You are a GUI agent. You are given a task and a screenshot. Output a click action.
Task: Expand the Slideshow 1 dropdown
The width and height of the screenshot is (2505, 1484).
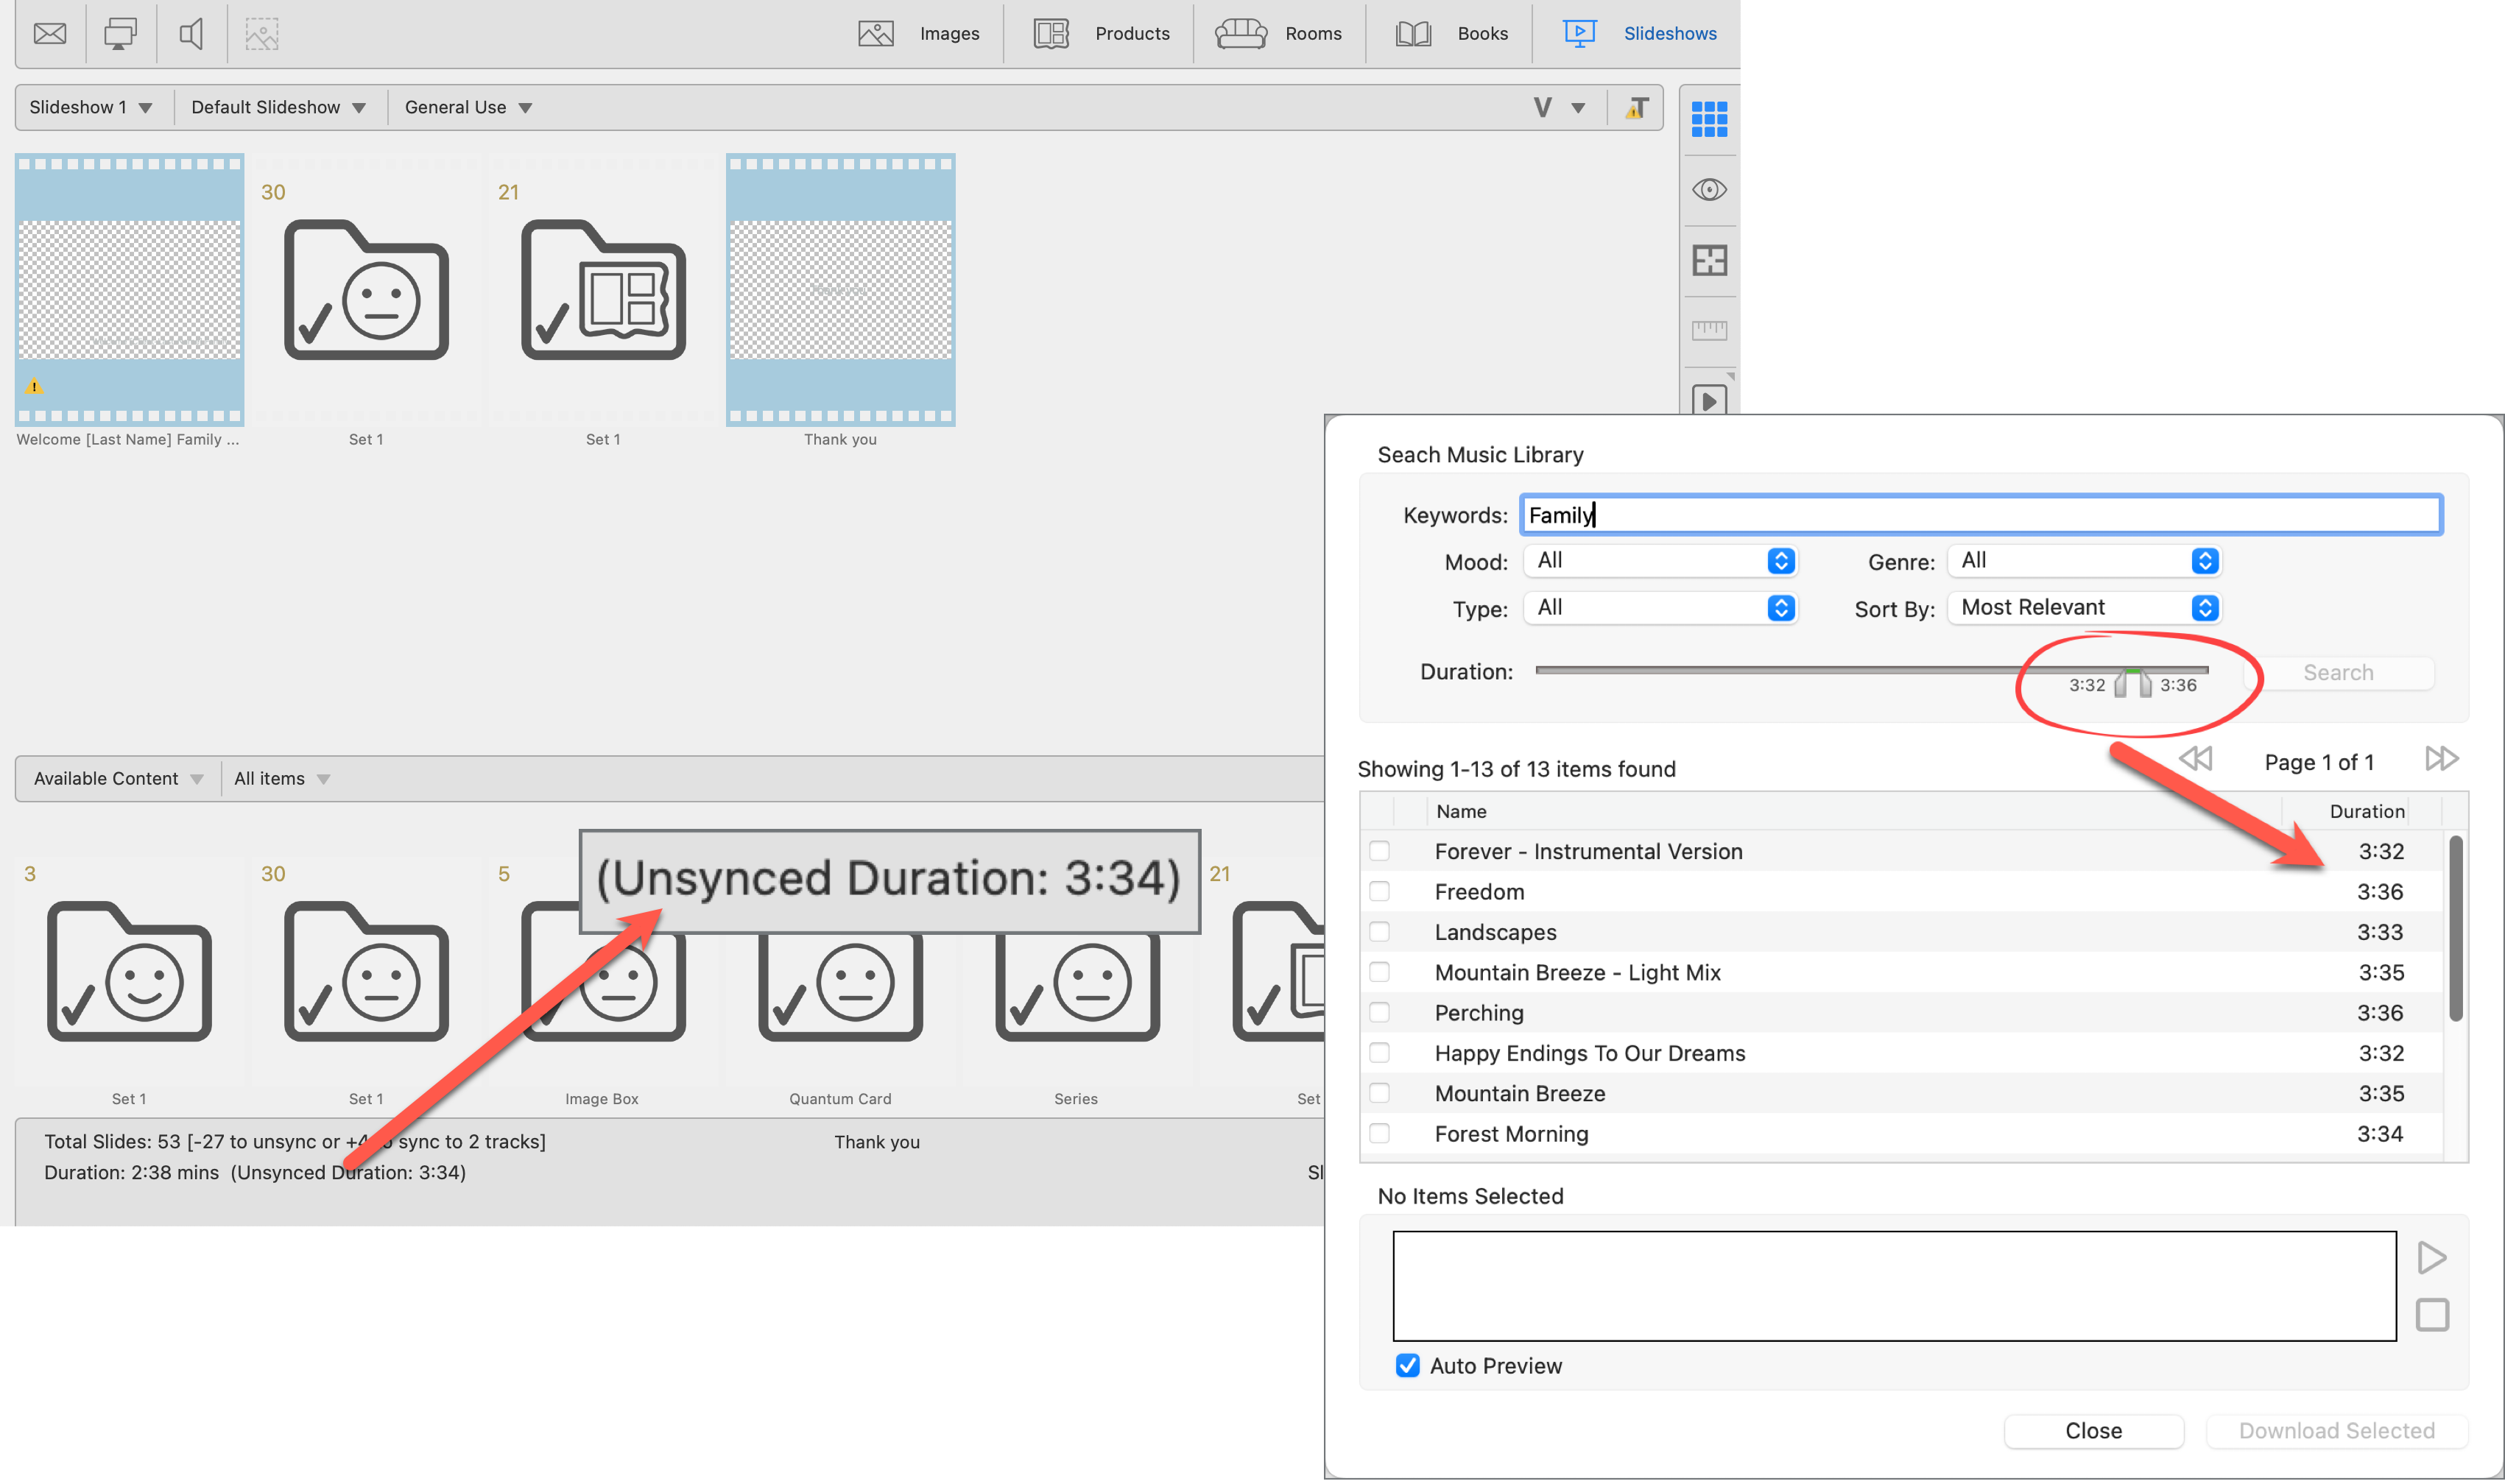pos(91,107)
